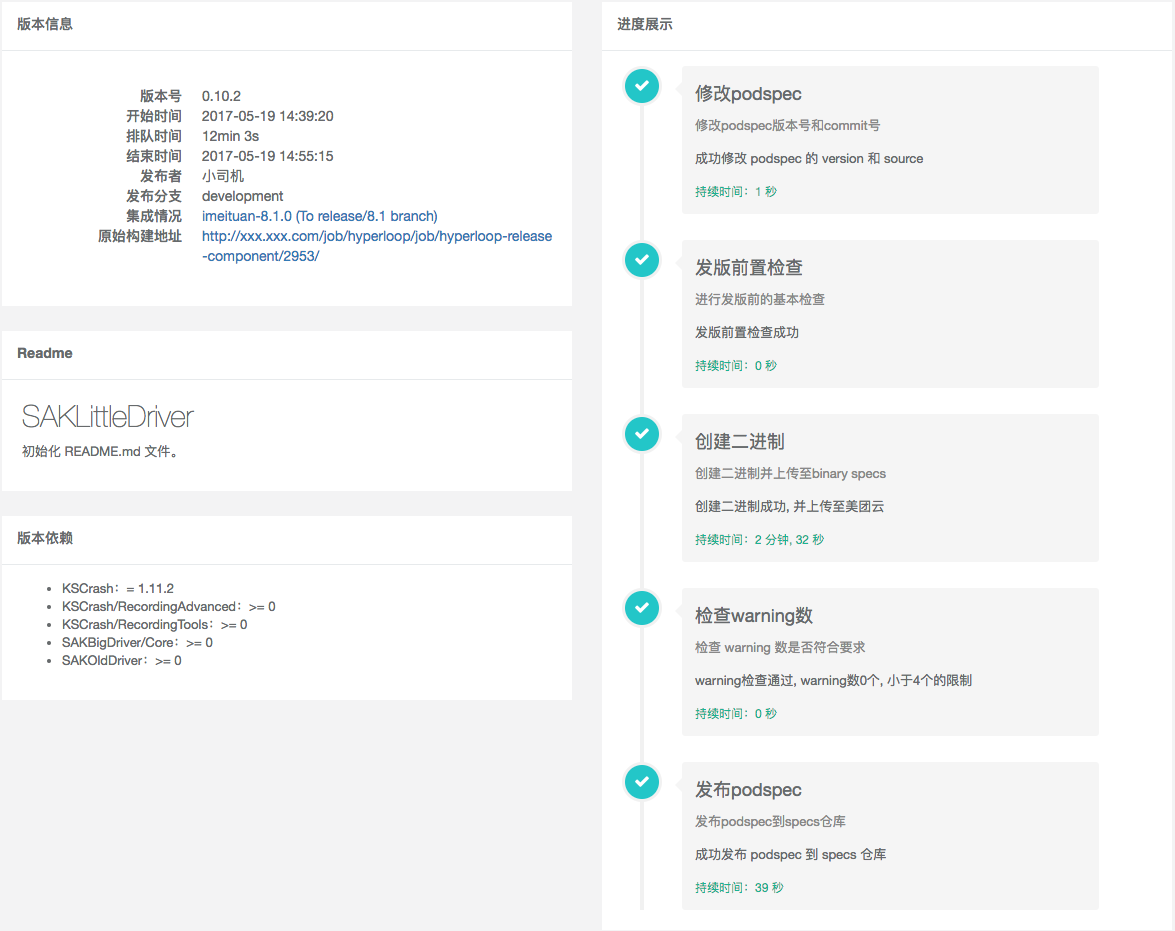Click the KSCrash/RecordingTools dependency item
The width and height of the screenshot is (1175, 931).
pos(154,624)
